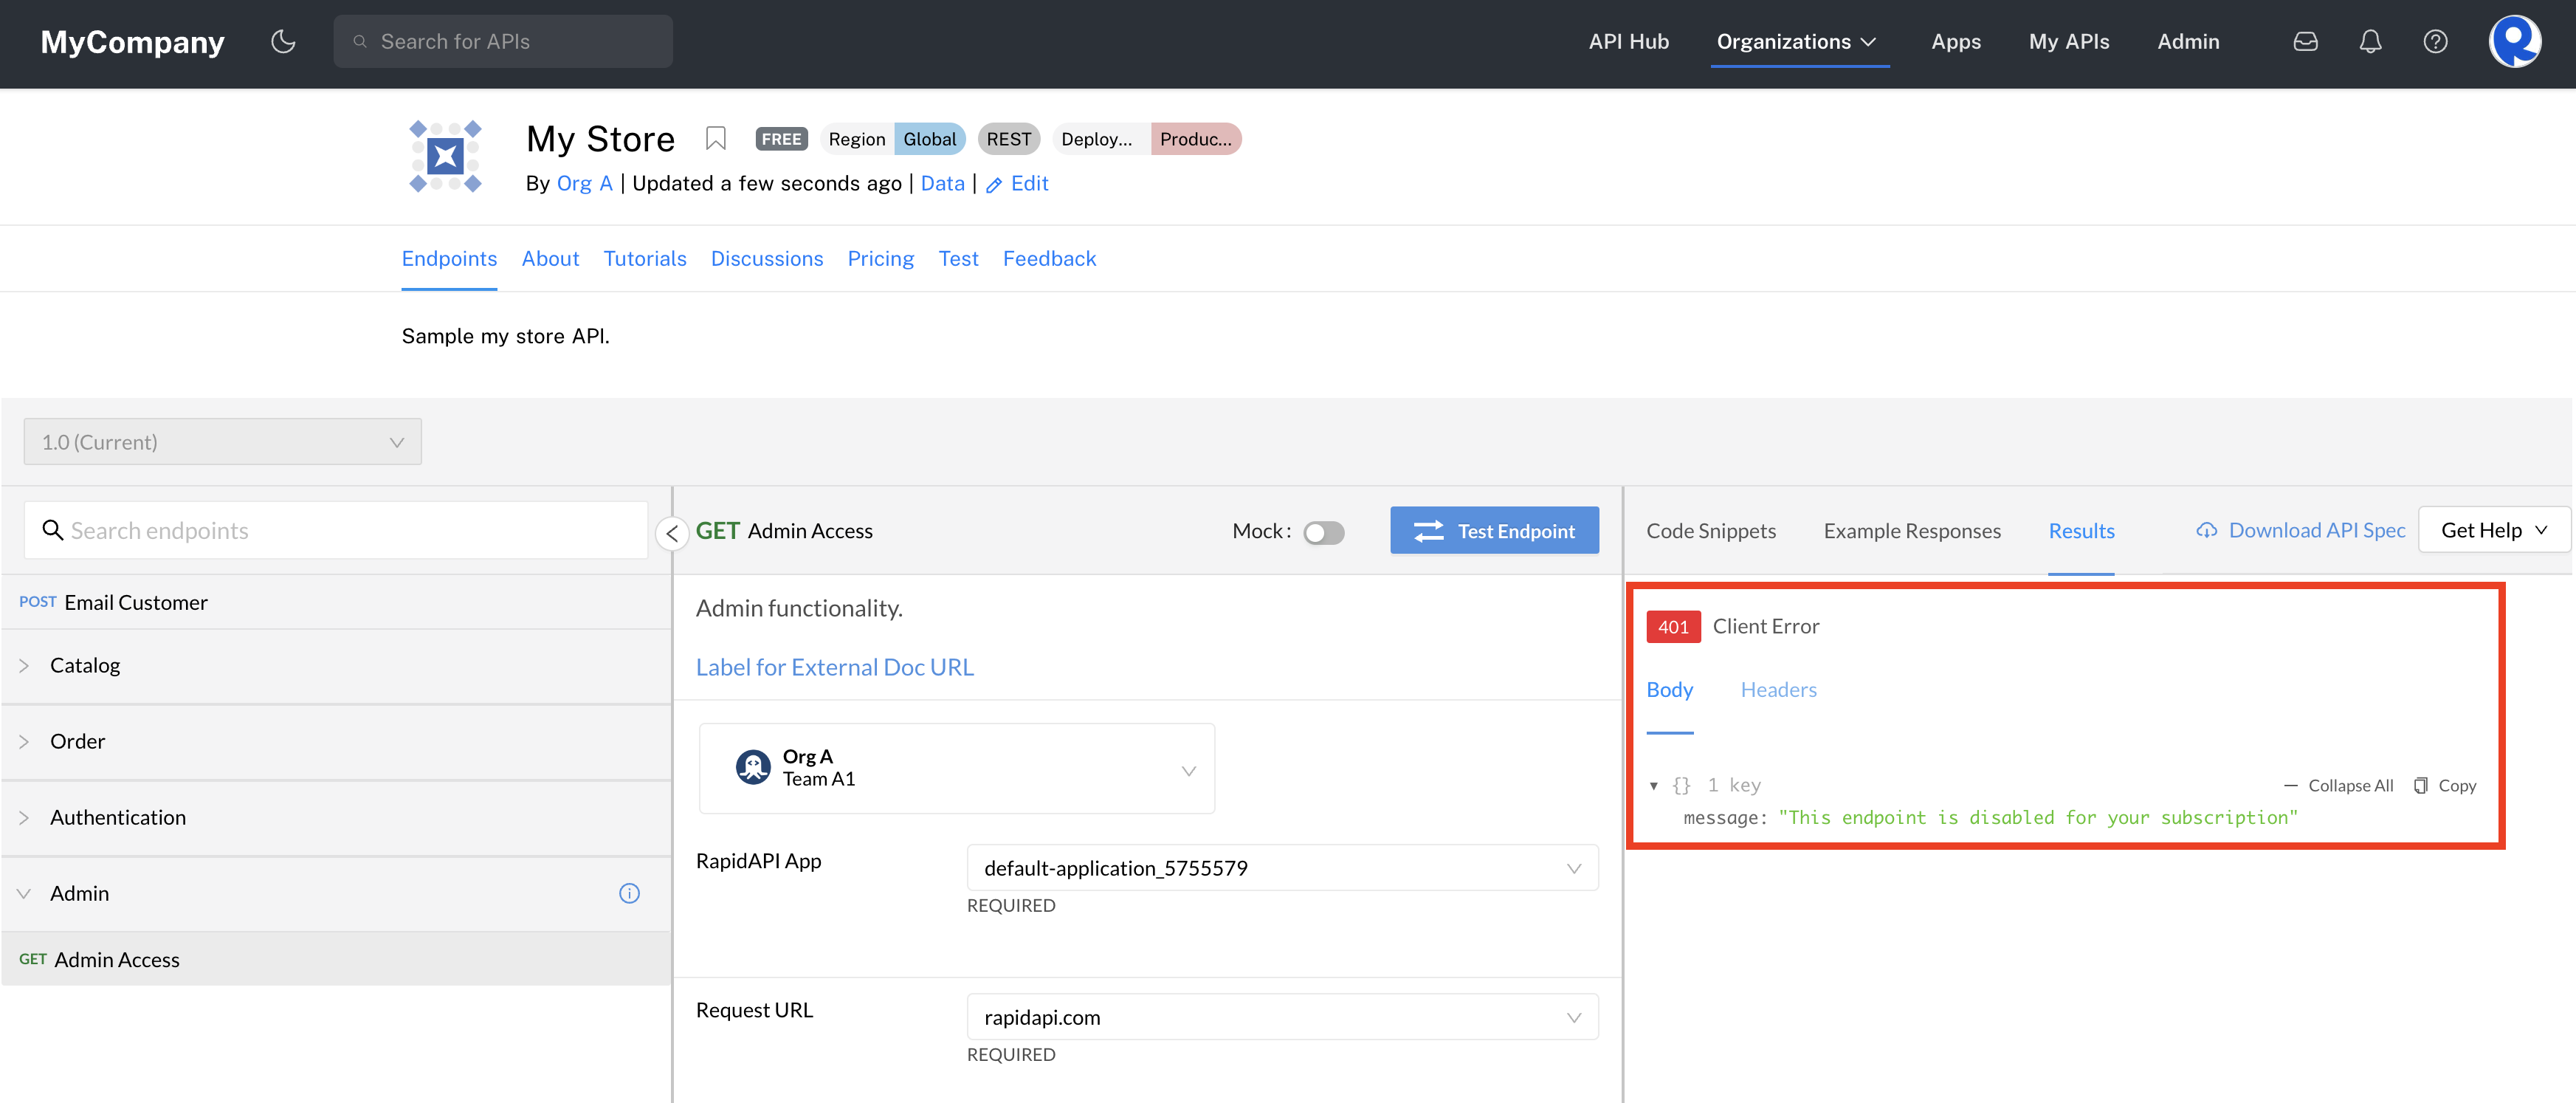Click the Test Endpoint button
Image resolution: width=2576 pixels, height=1103 pixels.
[x=1494, y=530]
